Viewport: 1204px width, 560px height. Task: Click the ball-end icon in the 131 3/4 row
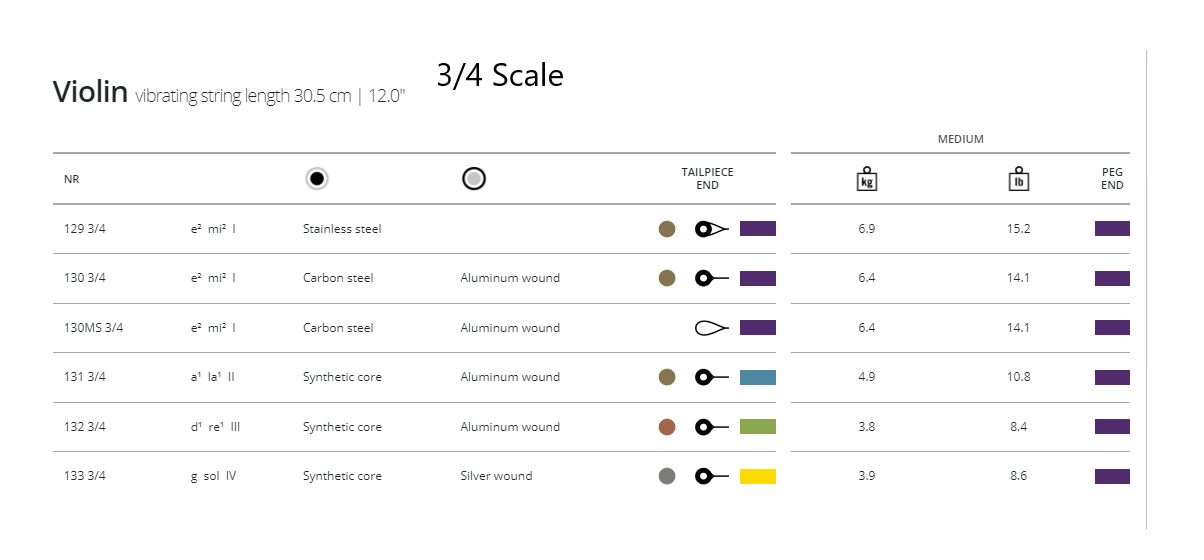(711, 377)
